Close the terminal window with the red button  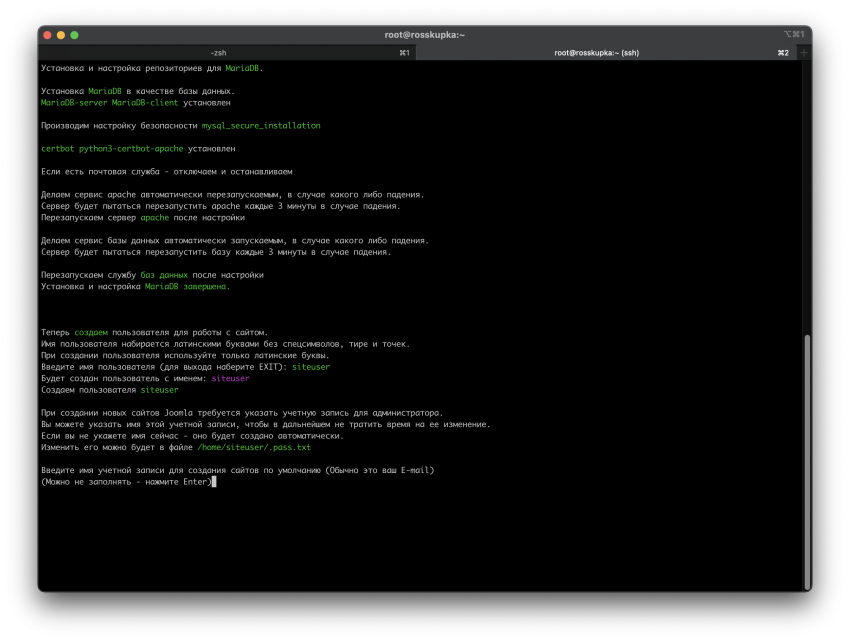click(x=47, y=35)
